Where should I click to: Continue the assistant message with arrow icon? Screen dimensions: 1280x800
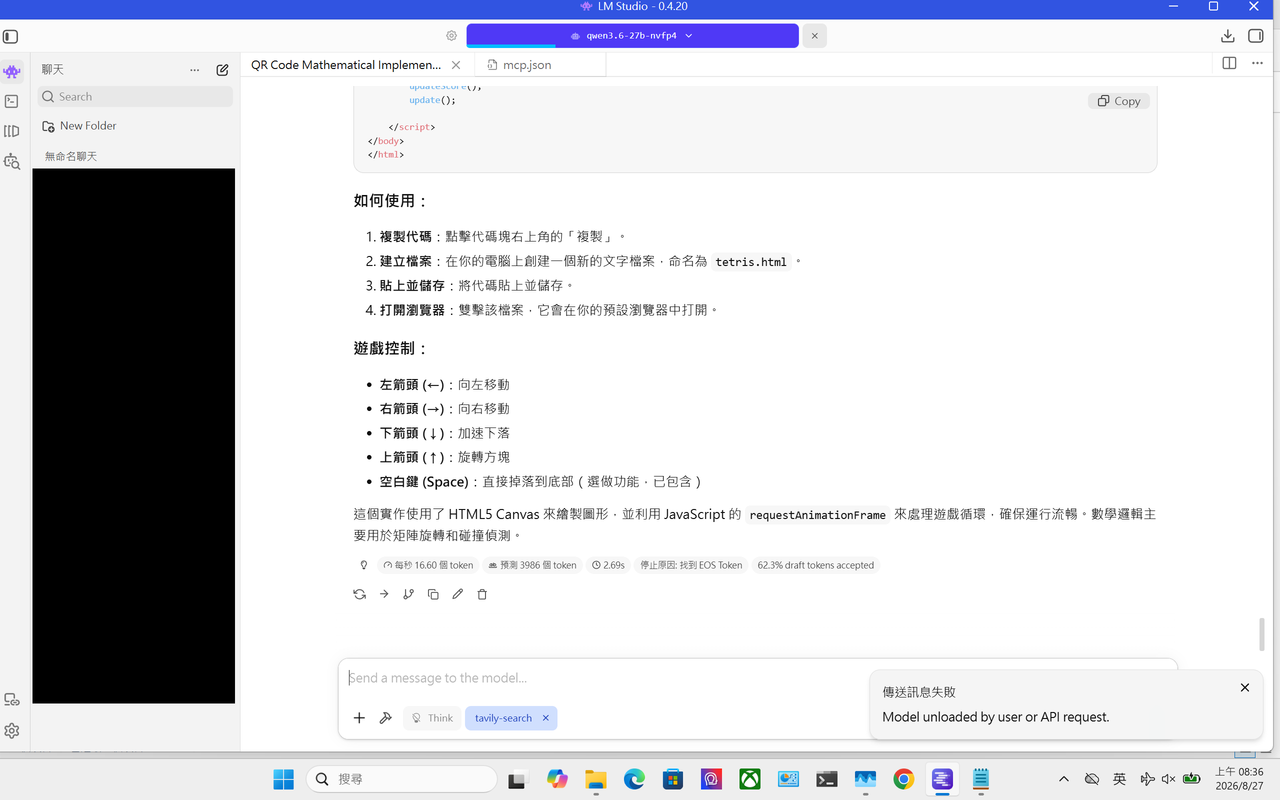[x=384, y=594]
